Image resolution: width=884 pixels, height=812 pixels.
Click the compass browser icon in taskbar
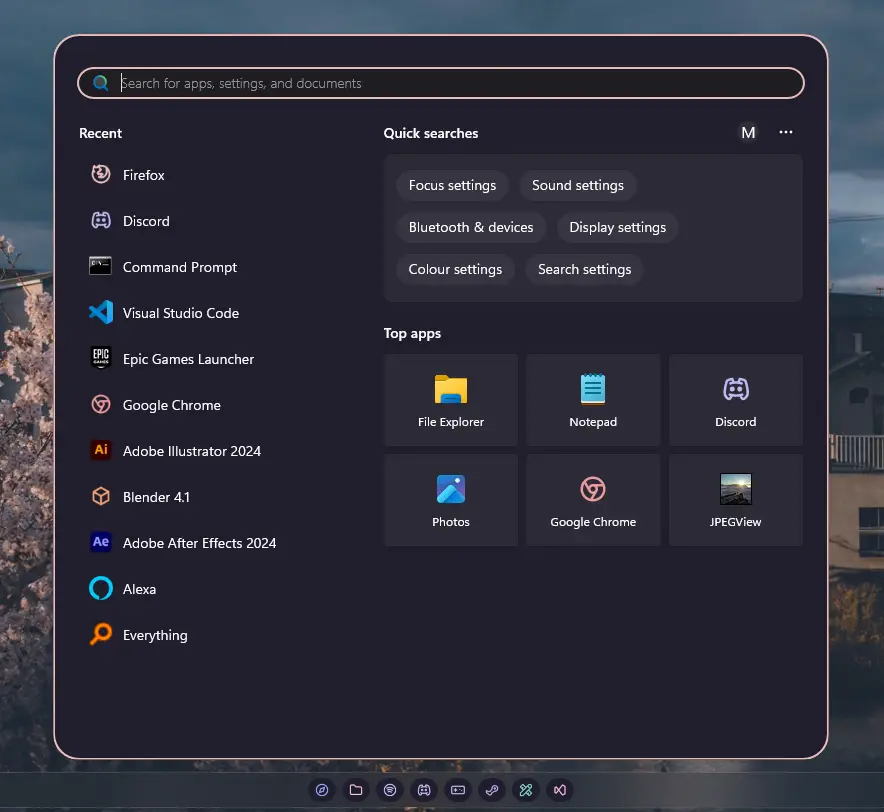(x=322, y=790)
